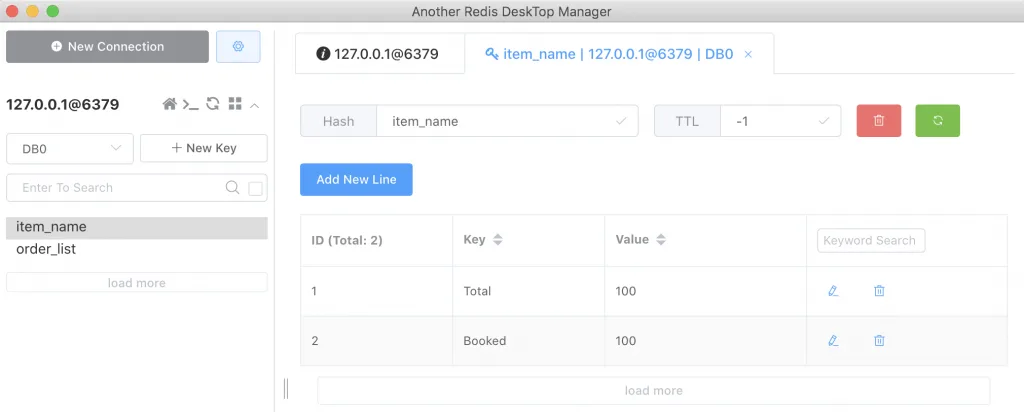Click the search magnifier icon in the sidebar

[x=232, y=187]
